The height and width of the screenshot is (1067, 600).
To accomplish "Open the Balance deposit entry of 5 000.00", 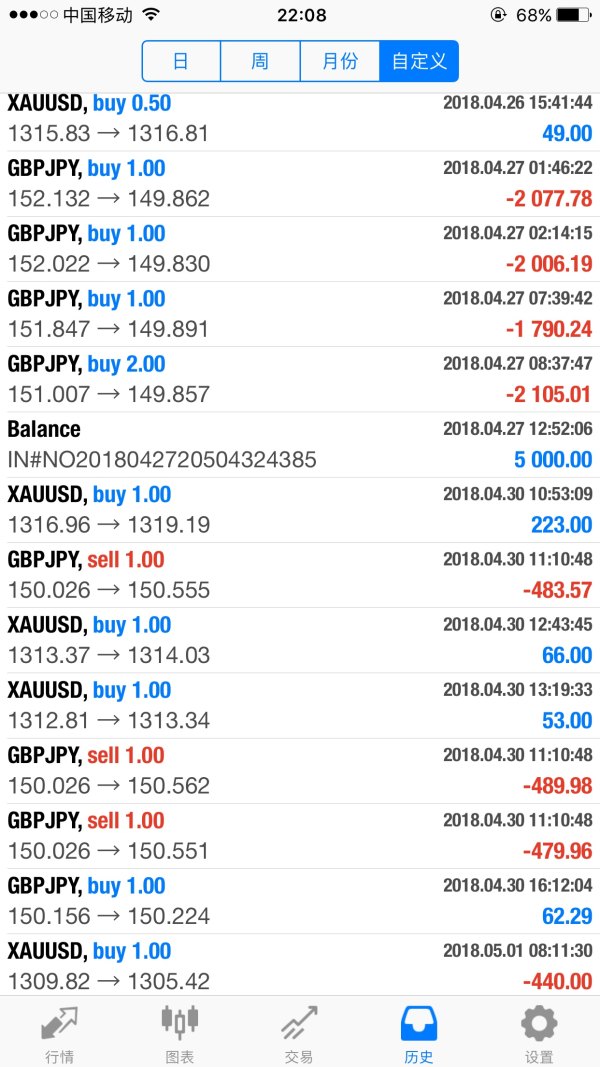I will [x=300, y=445].
